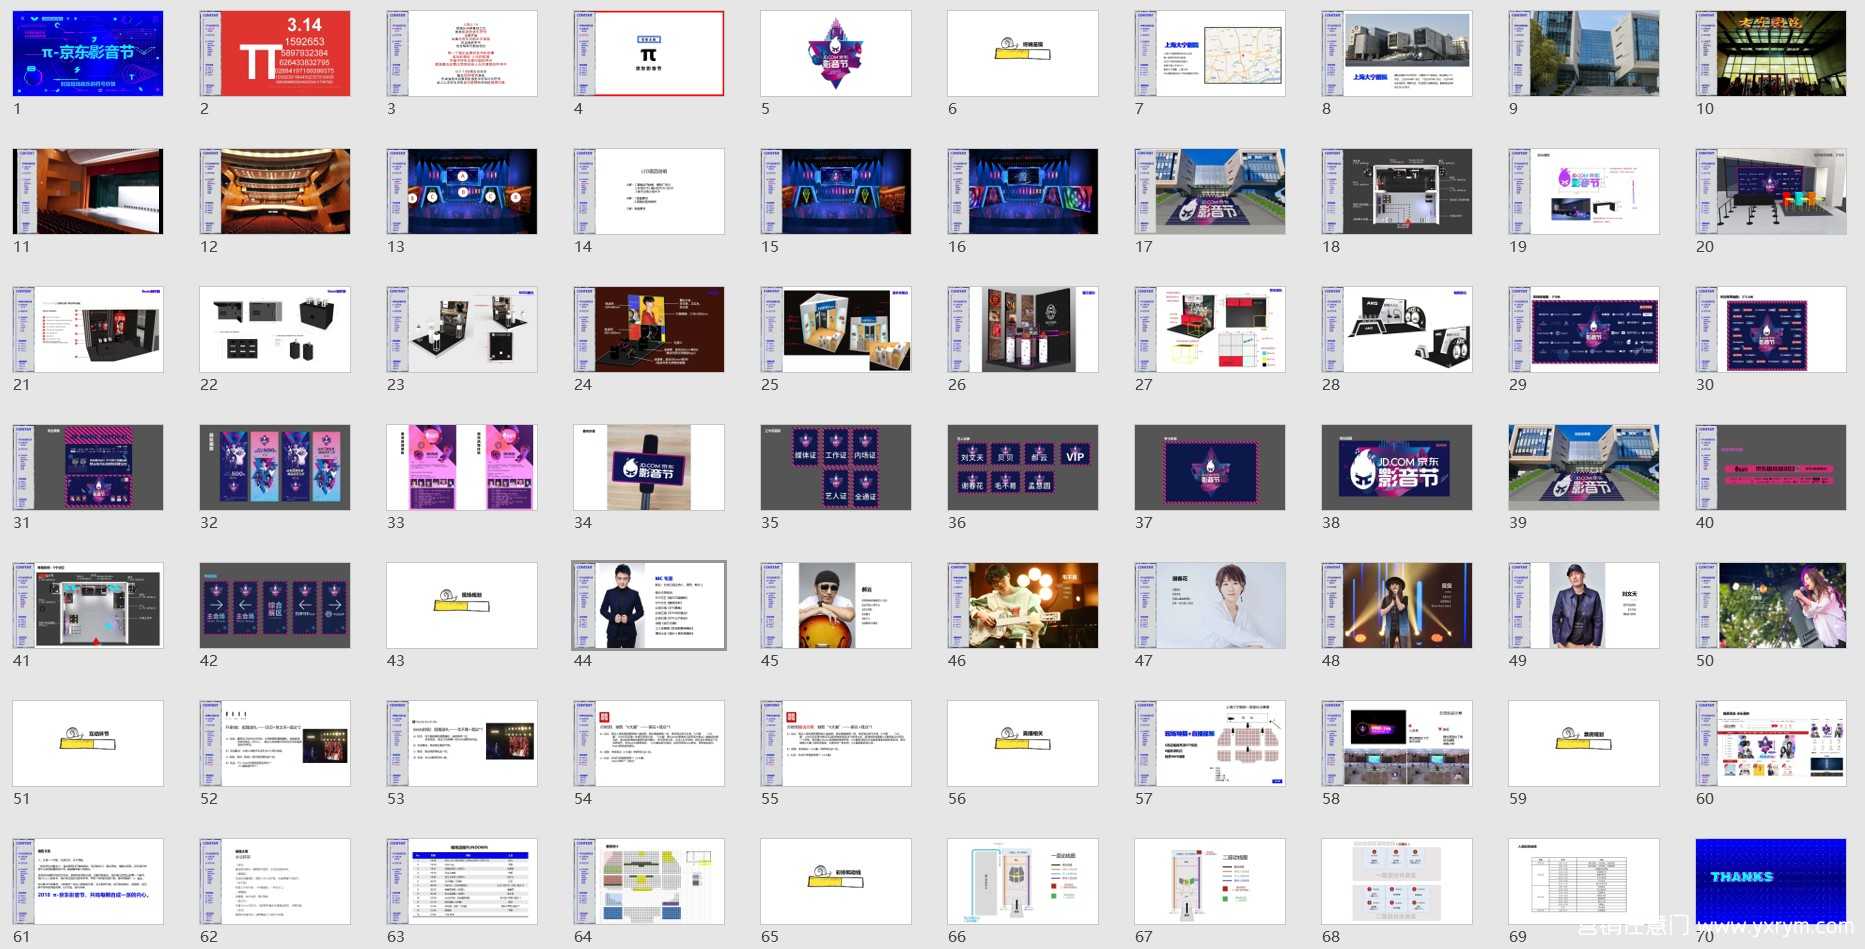Select slide 48, singer with spotlights
The width and height of the screenshot is (1865, 949).
point(1397,606)
